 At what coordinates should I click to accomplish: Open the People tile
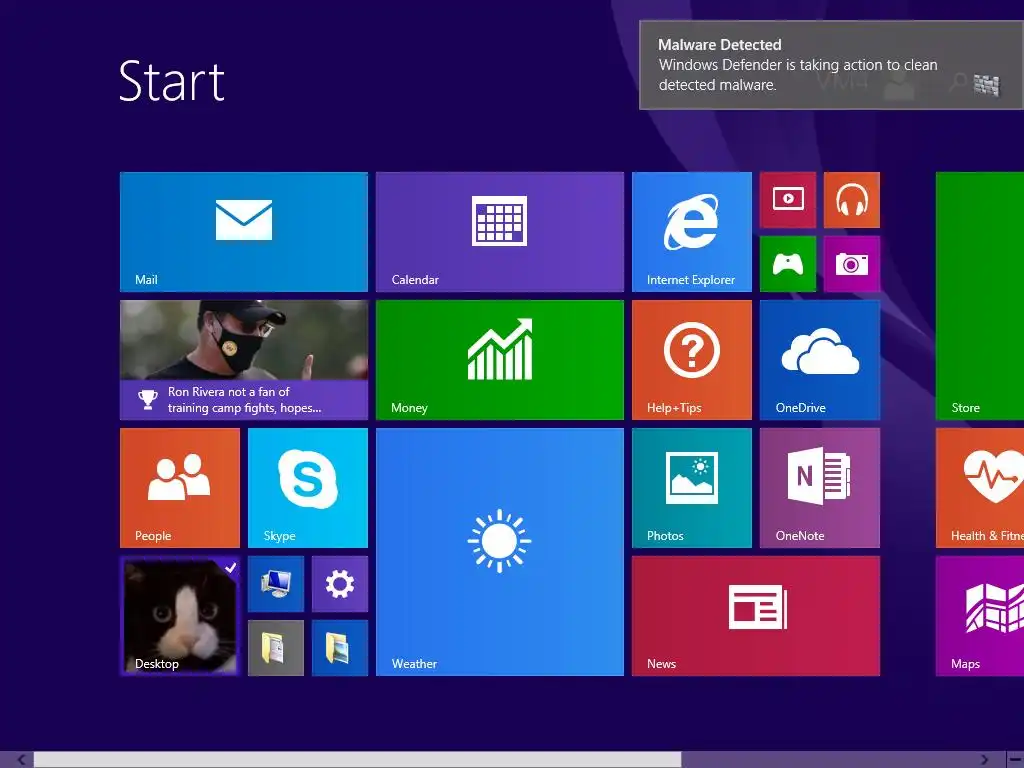[180, 488]
